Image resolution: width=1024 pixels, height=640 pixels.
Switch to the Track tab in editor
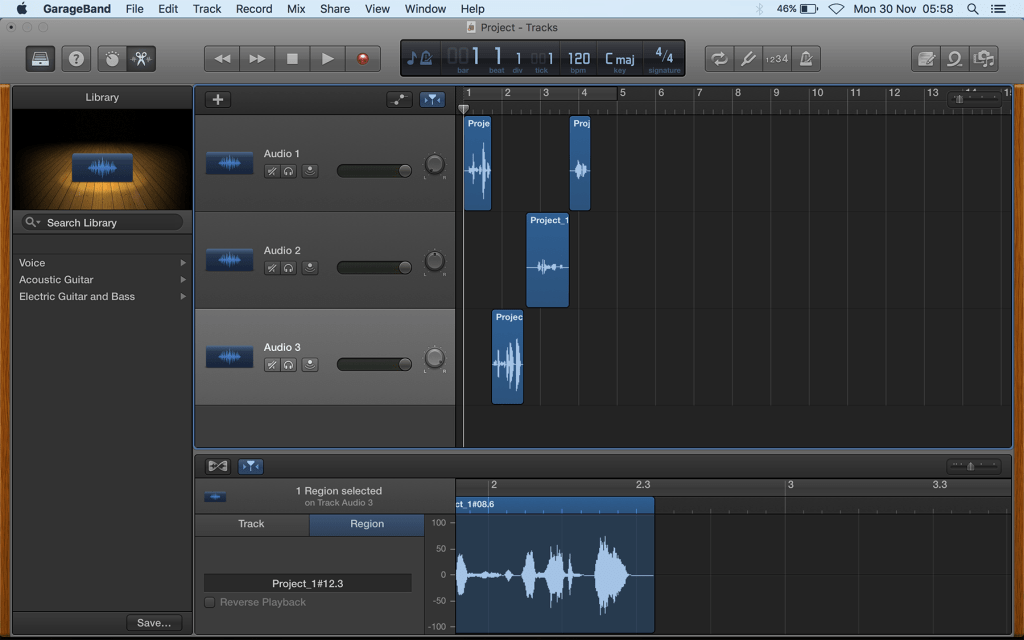pos(251,524)
